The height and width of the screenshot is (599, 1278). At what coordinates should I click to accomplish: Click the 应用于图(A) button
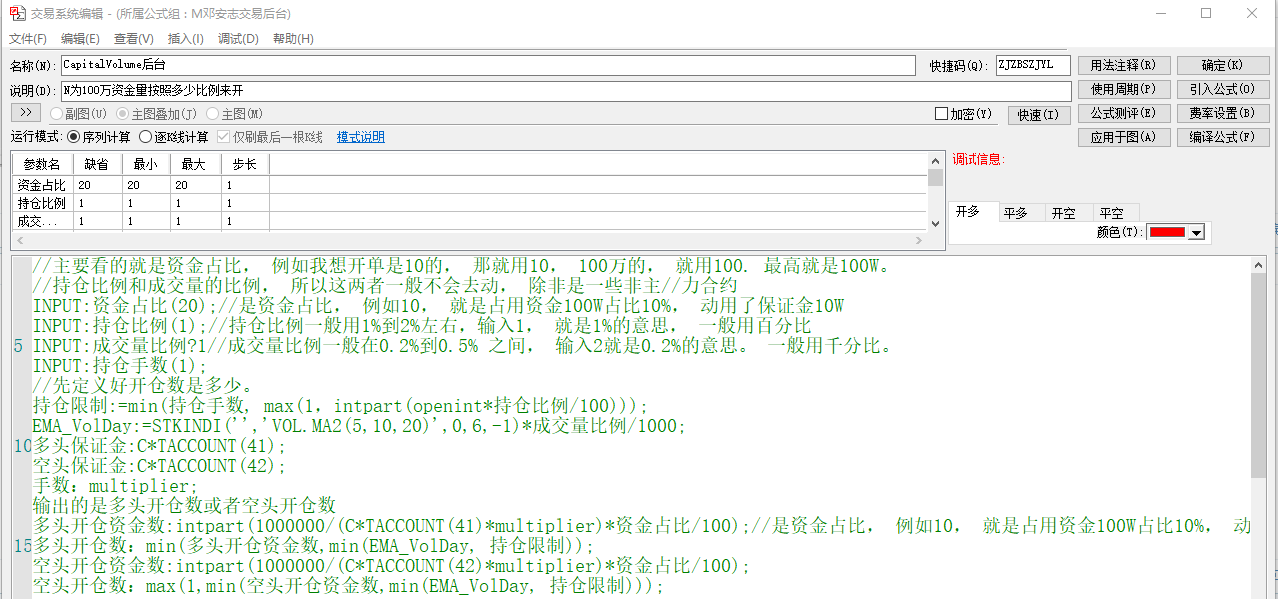tap(1124, 137)
